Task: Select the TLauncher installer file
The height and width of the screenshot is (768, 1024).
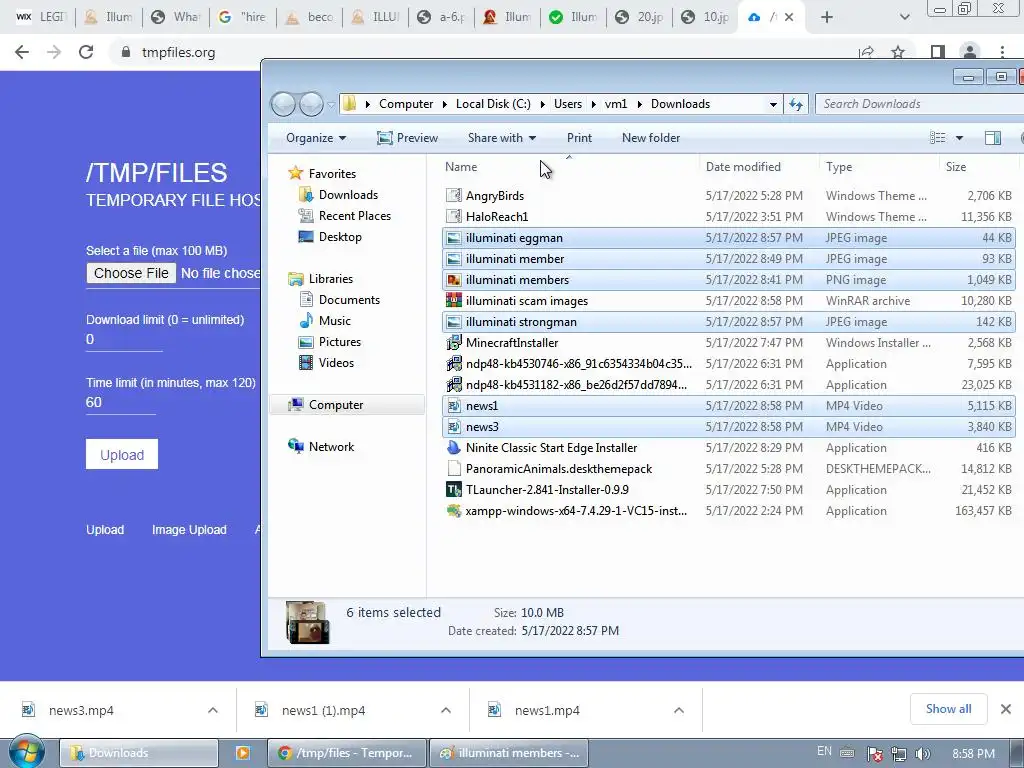Action: click(728, 490)
